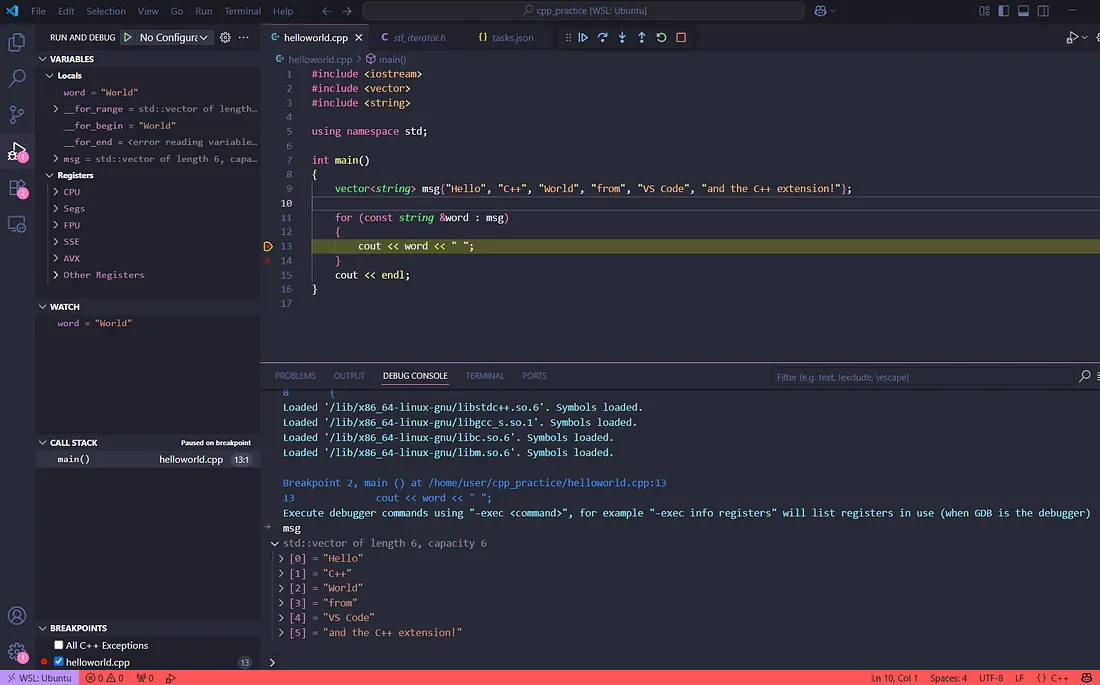The image size is (1100, 685).
Task: Open debug configuration dropdown
Action: point(175,37)
